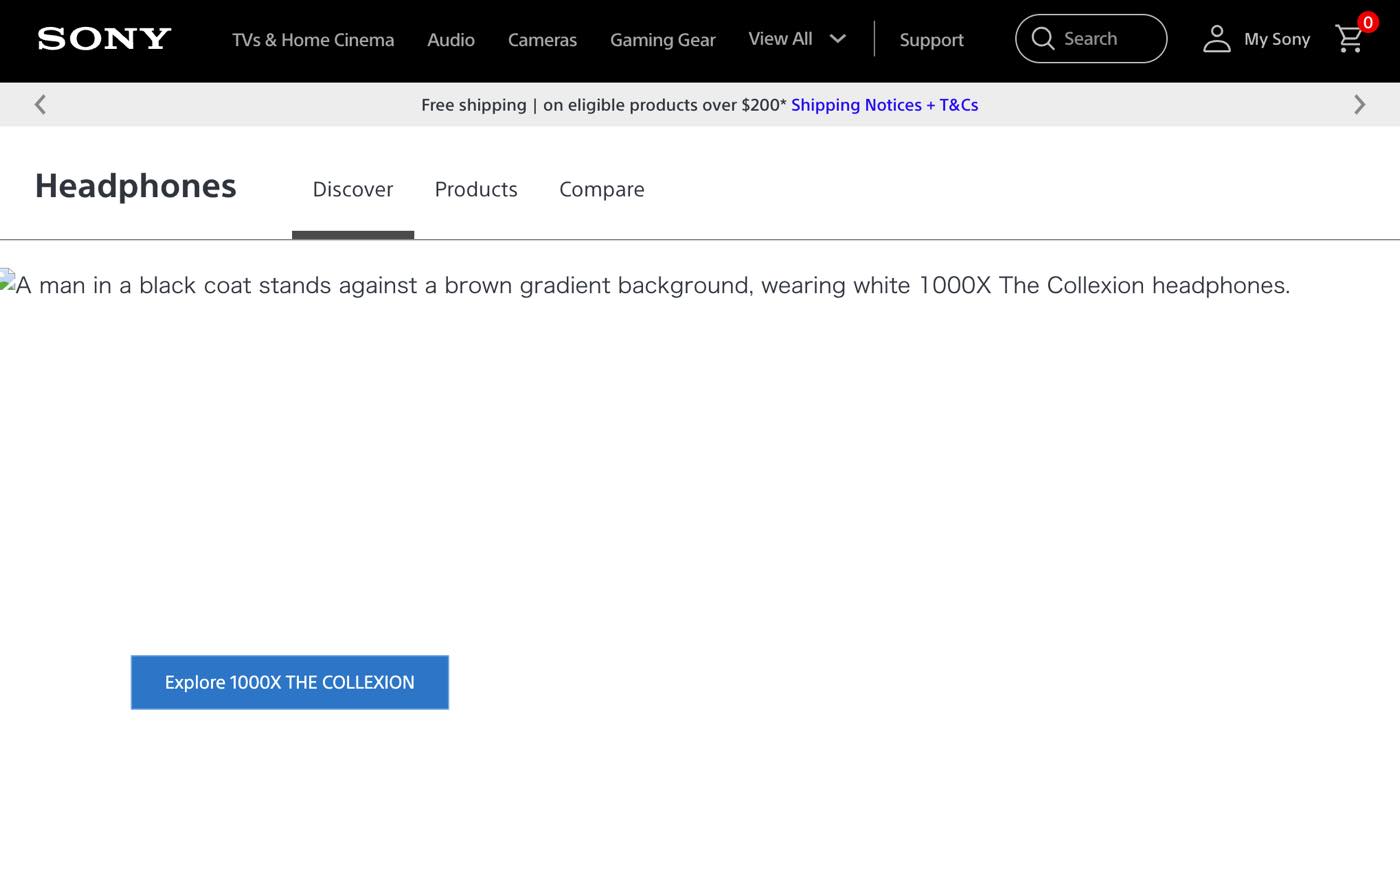This screenshot has width=1400, height=894.
Task: Select Cameras in the top navigation
Action: click(x=542, y=40)
